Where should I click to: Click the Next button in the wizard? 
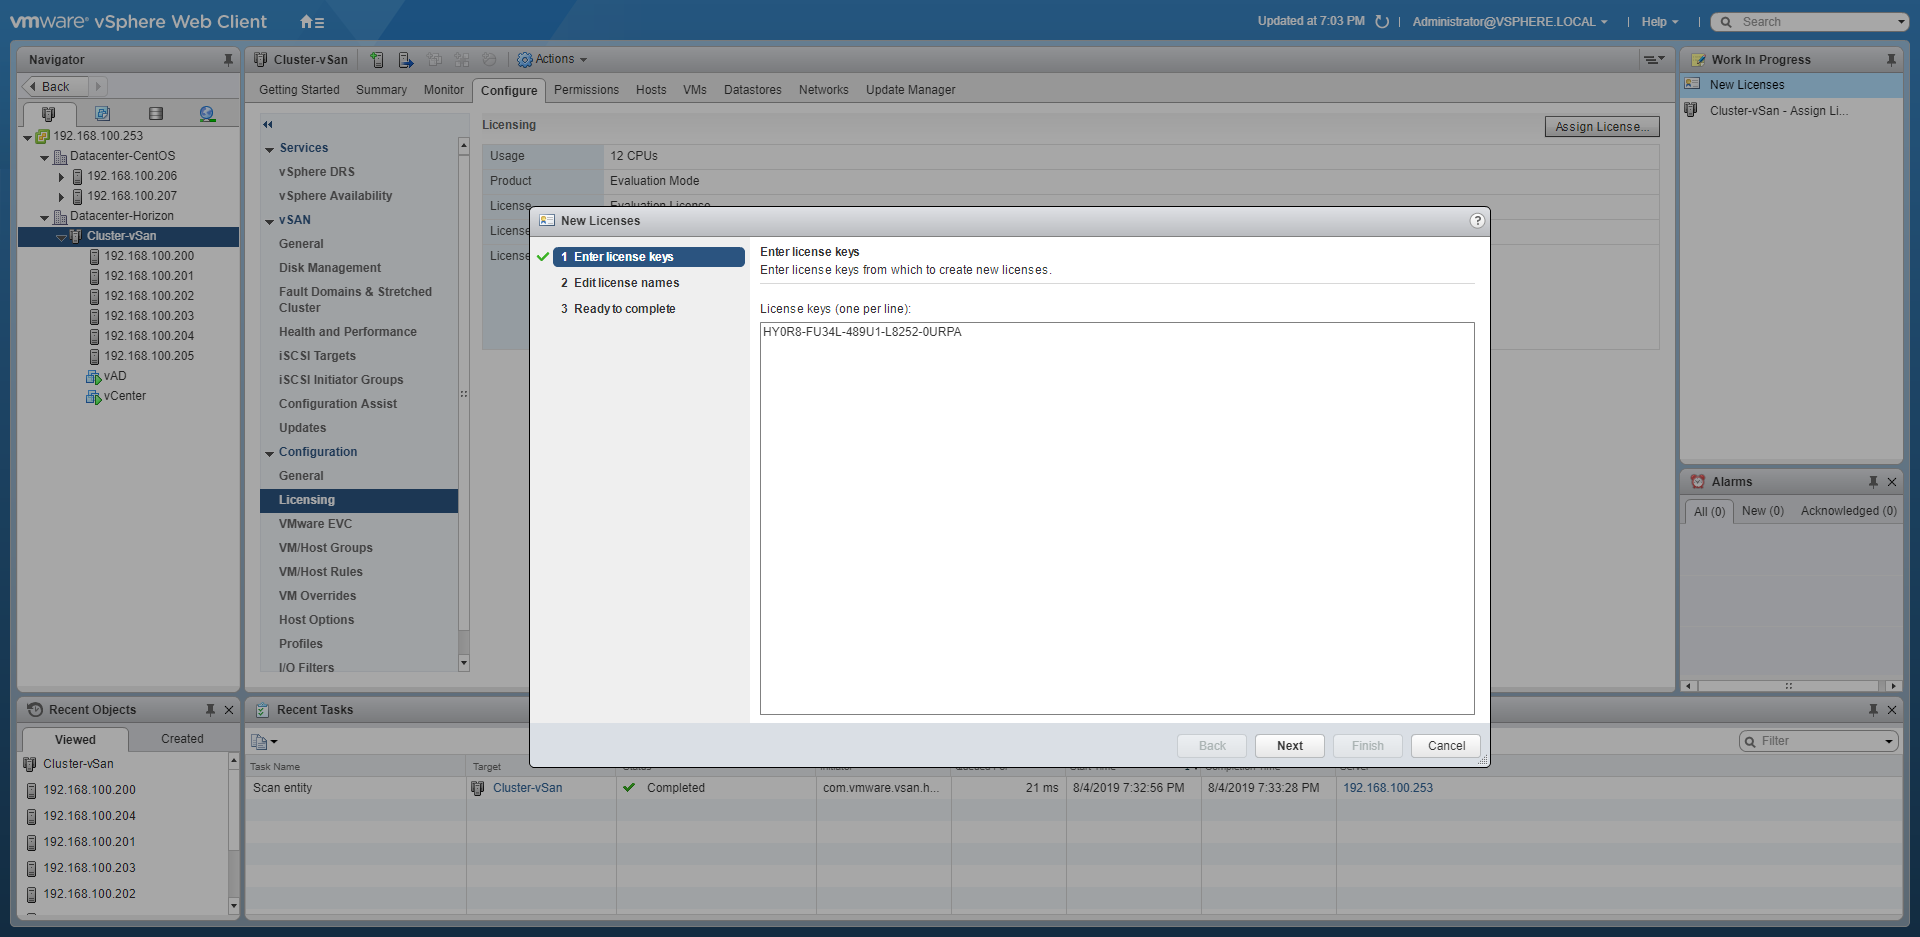1289,746
